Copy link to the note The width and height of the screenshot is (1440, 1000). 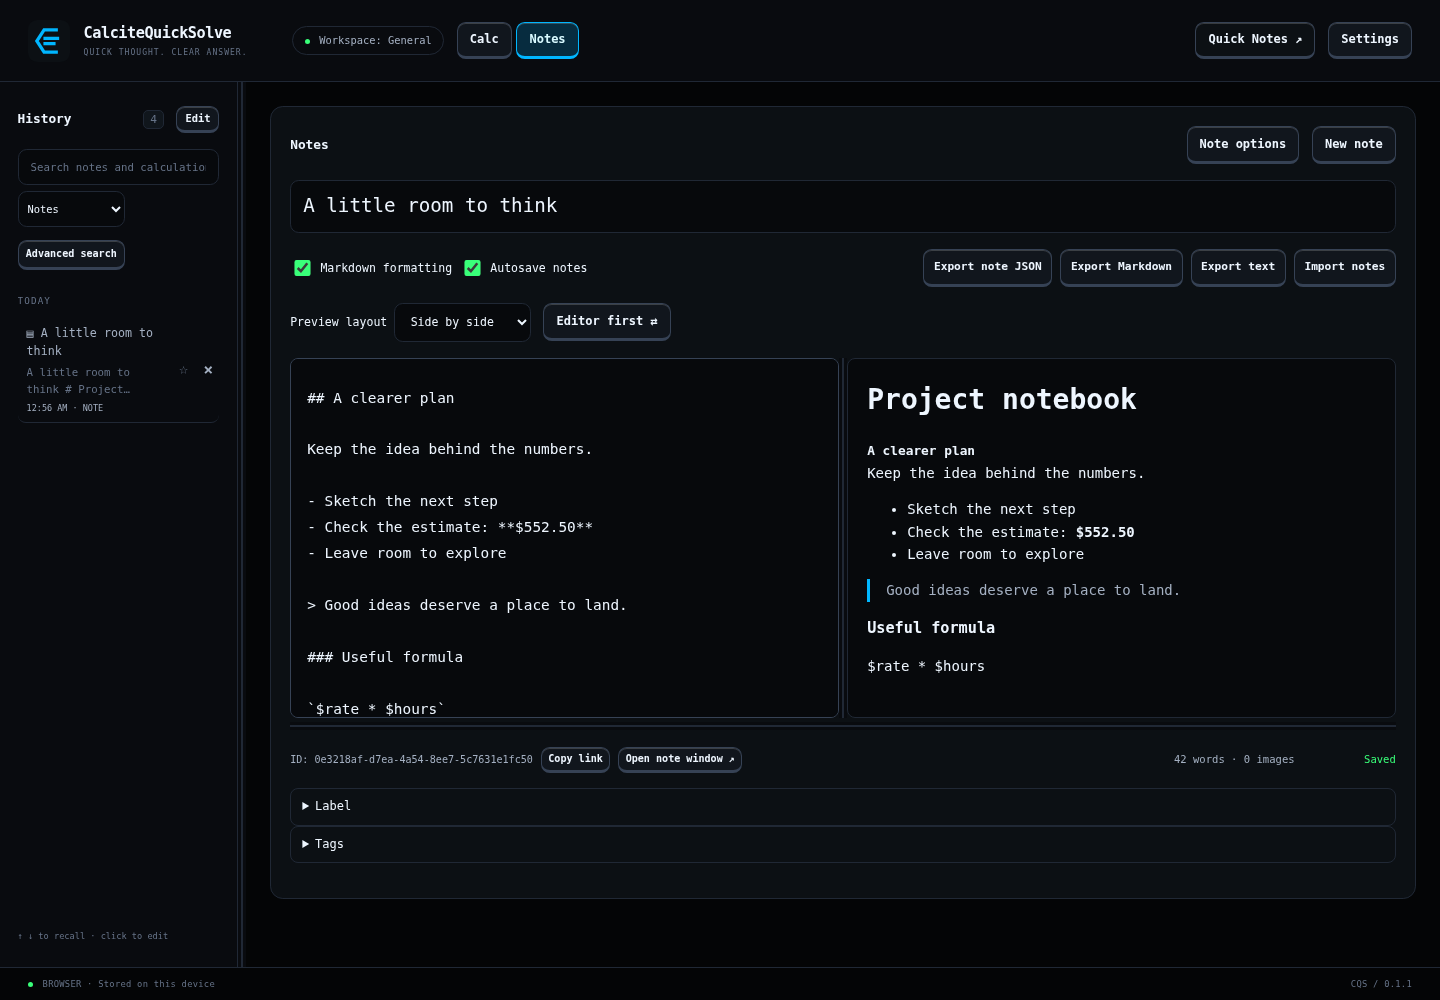575,759
